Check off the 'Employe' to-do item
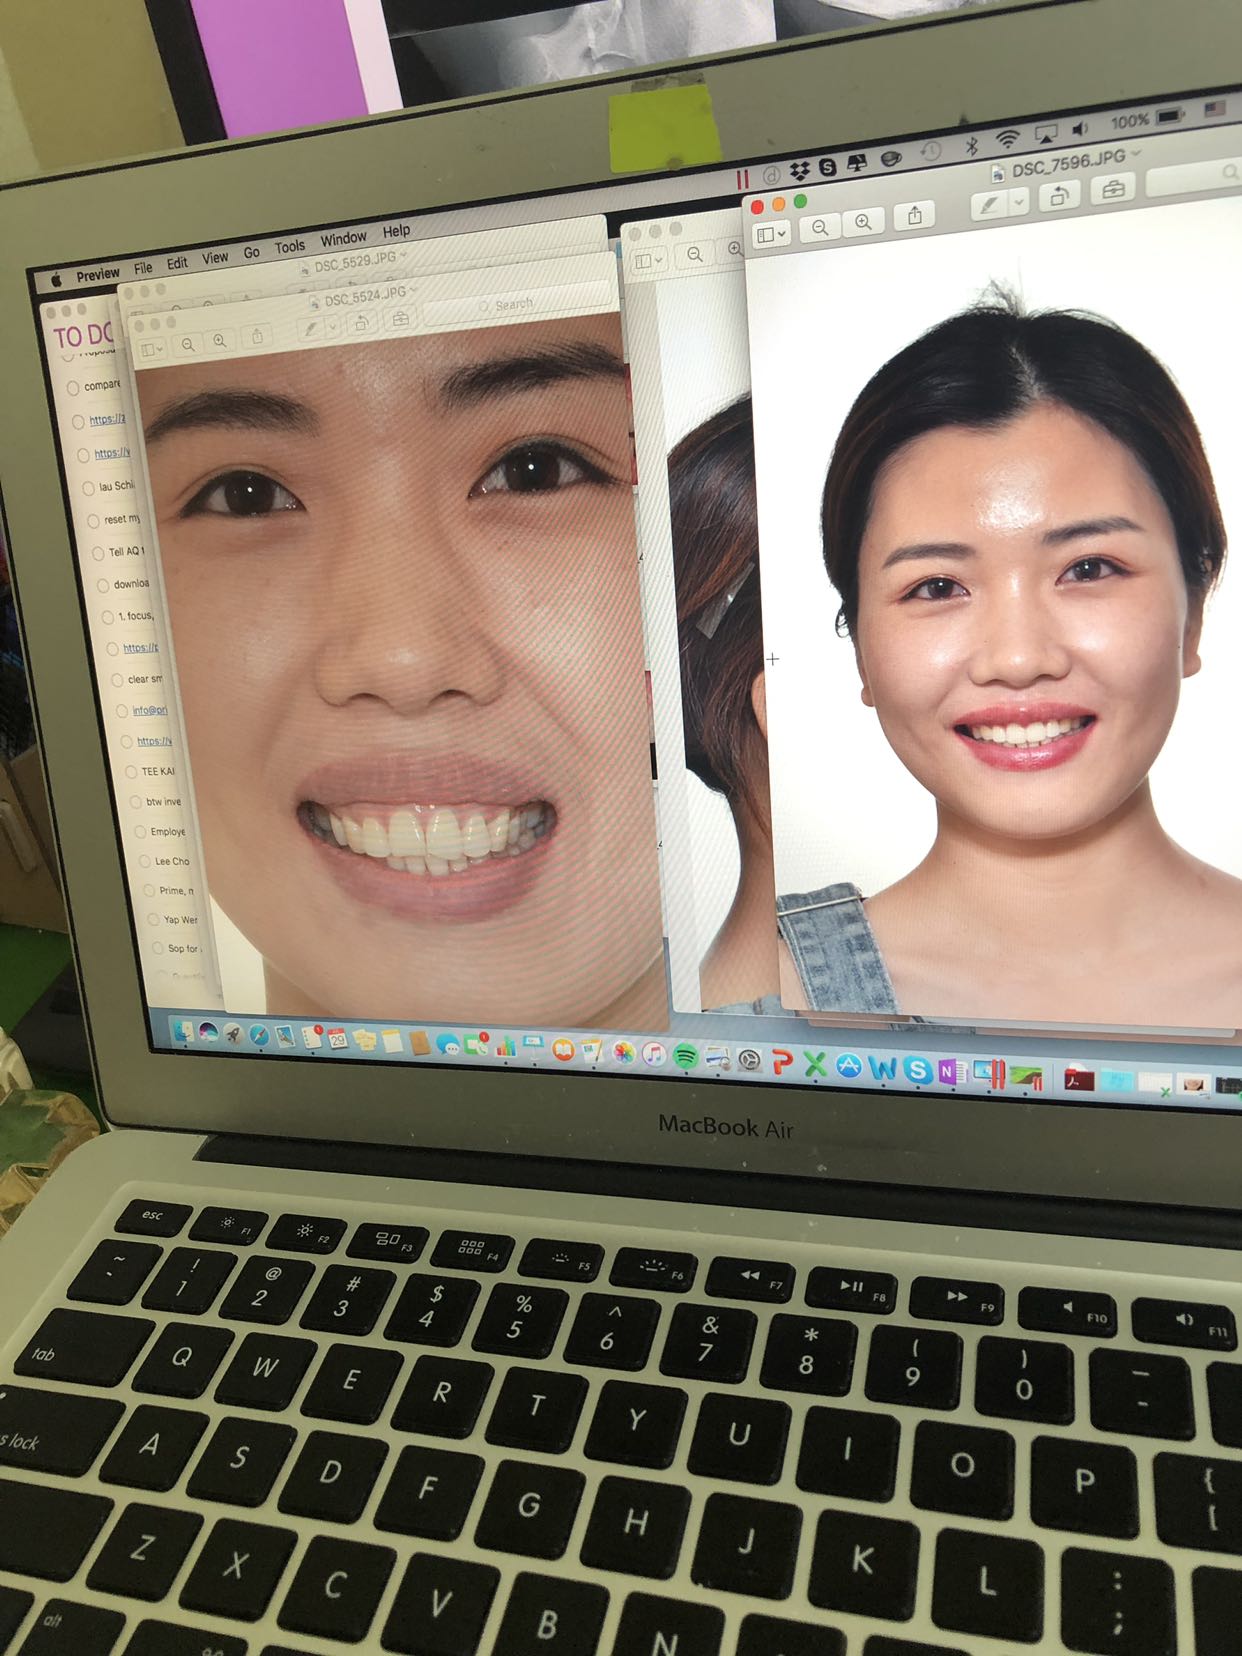Image resolution: width=1242 pixels, height=1656 pixels. tap(140, 832)
